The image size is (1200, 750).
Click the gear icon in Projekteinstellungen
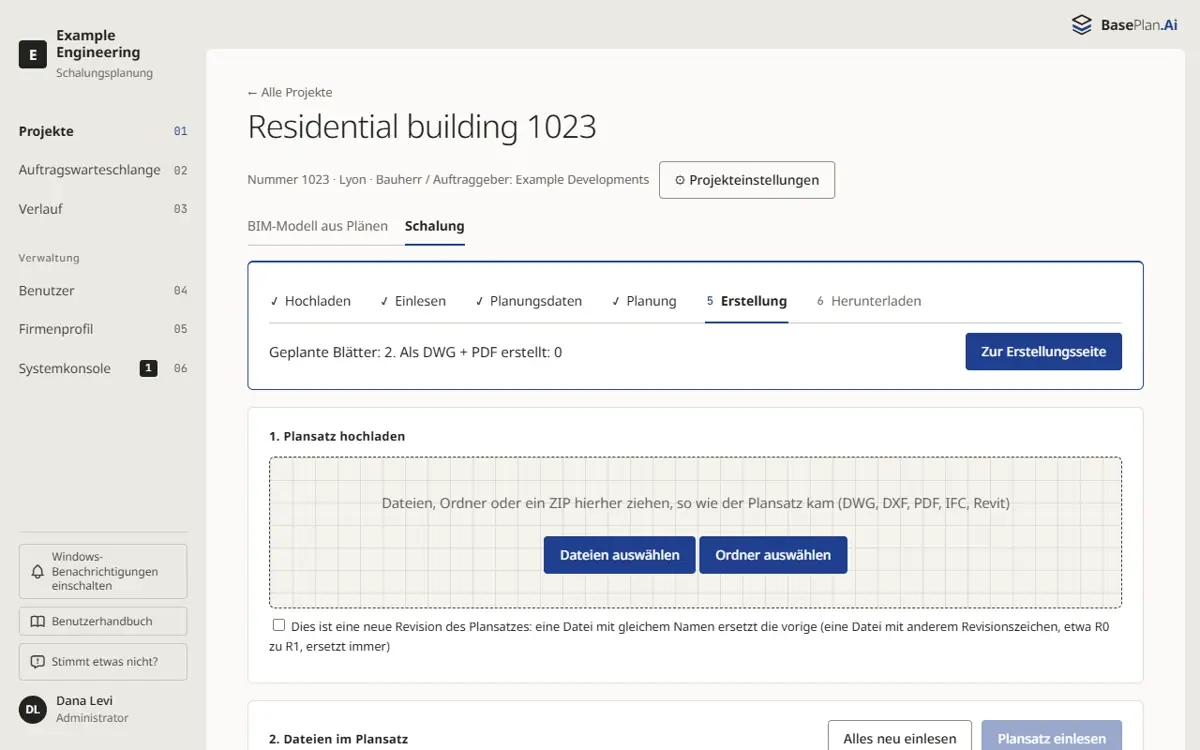tap(680, 181)
